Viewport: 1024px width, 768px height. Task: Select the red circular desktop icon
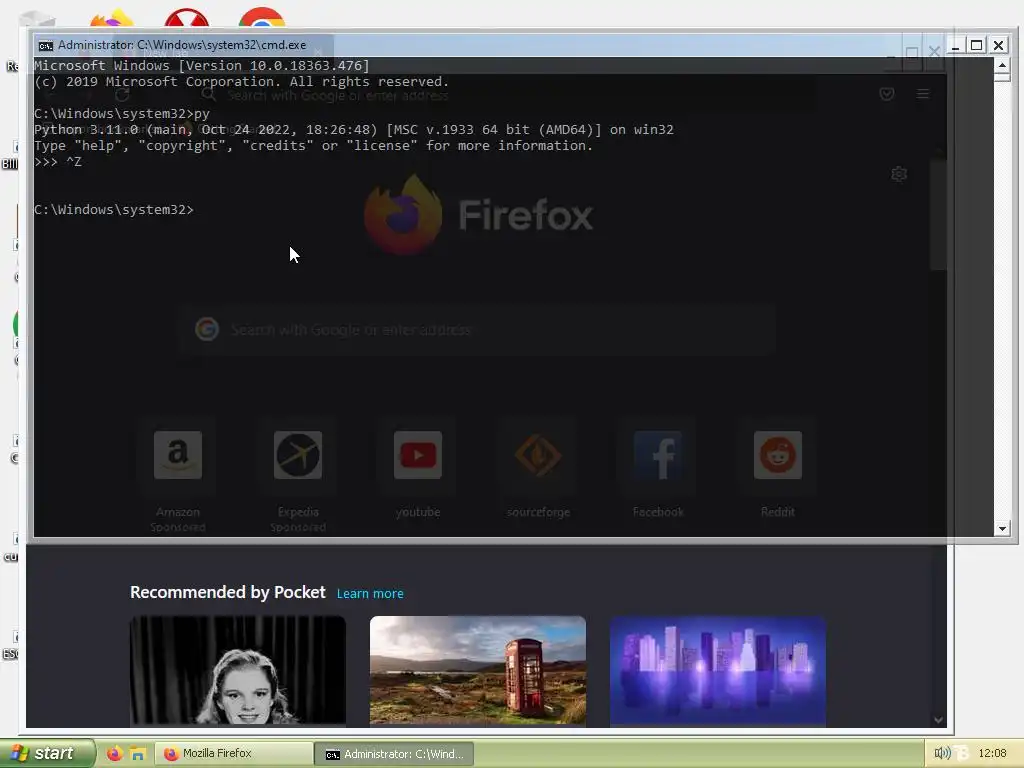pos(187,18)
